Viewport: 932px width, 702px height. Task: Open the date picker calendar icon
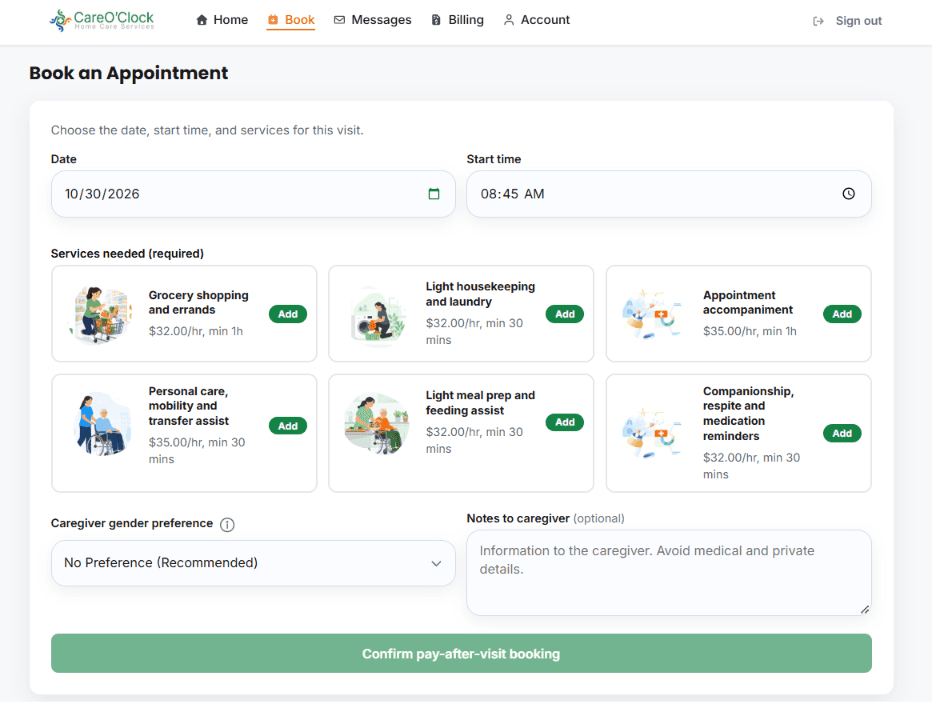434,194
